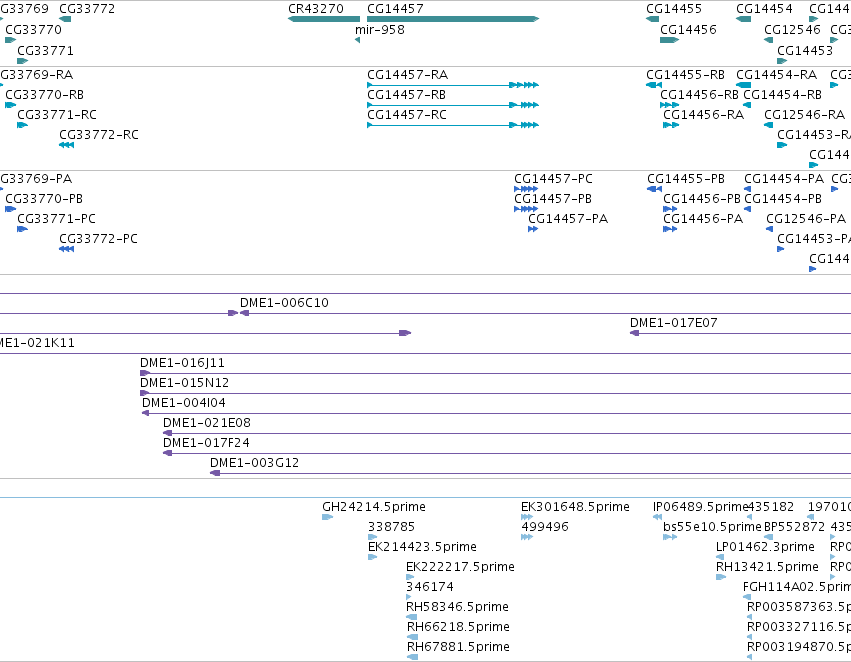Open BAC clone DME1-016J11 label
Screen dimensions: 851x662
182,363
